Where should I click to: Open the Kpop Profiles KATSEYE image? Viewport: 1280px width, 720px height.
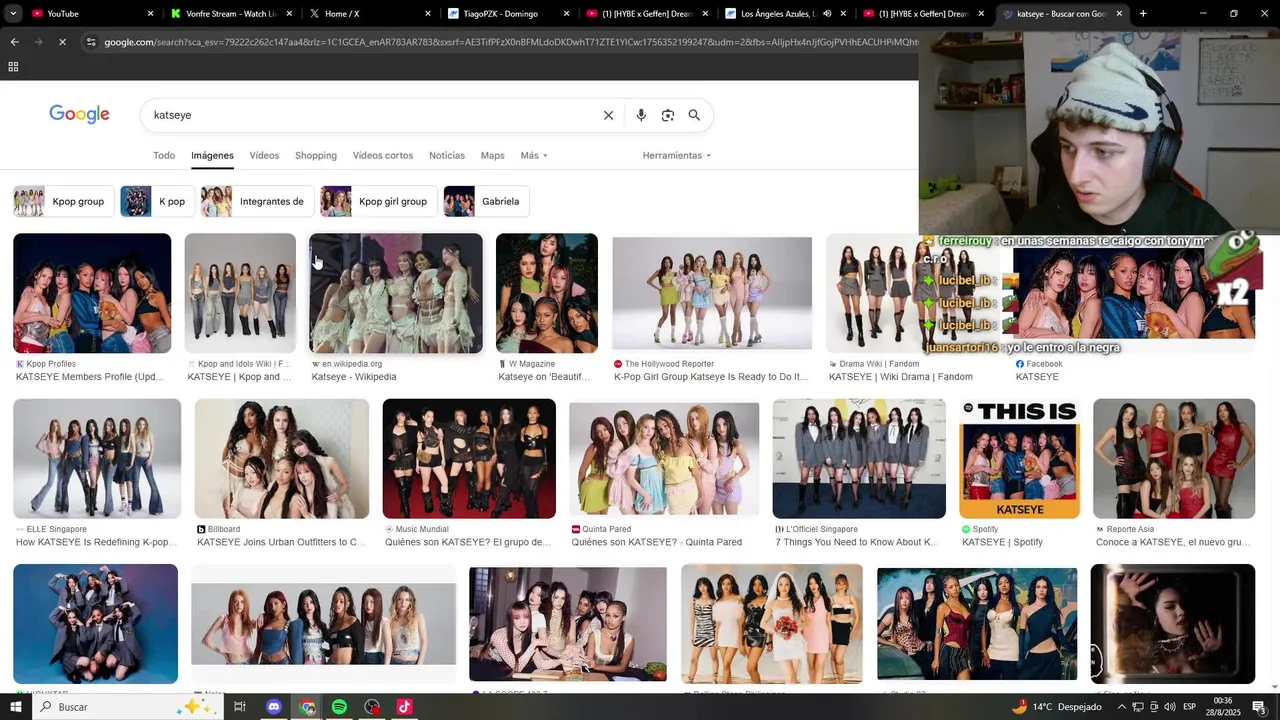pos(92,293)
